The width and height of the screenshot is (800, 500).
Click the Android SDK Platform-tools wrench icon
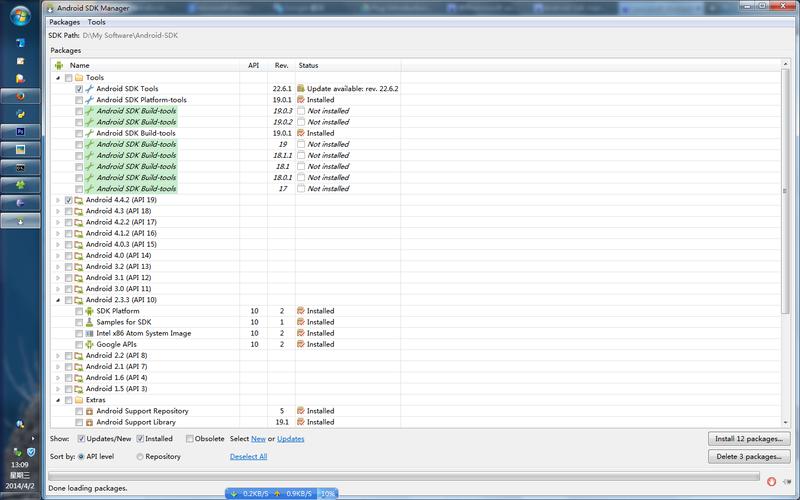pos(89,100)
